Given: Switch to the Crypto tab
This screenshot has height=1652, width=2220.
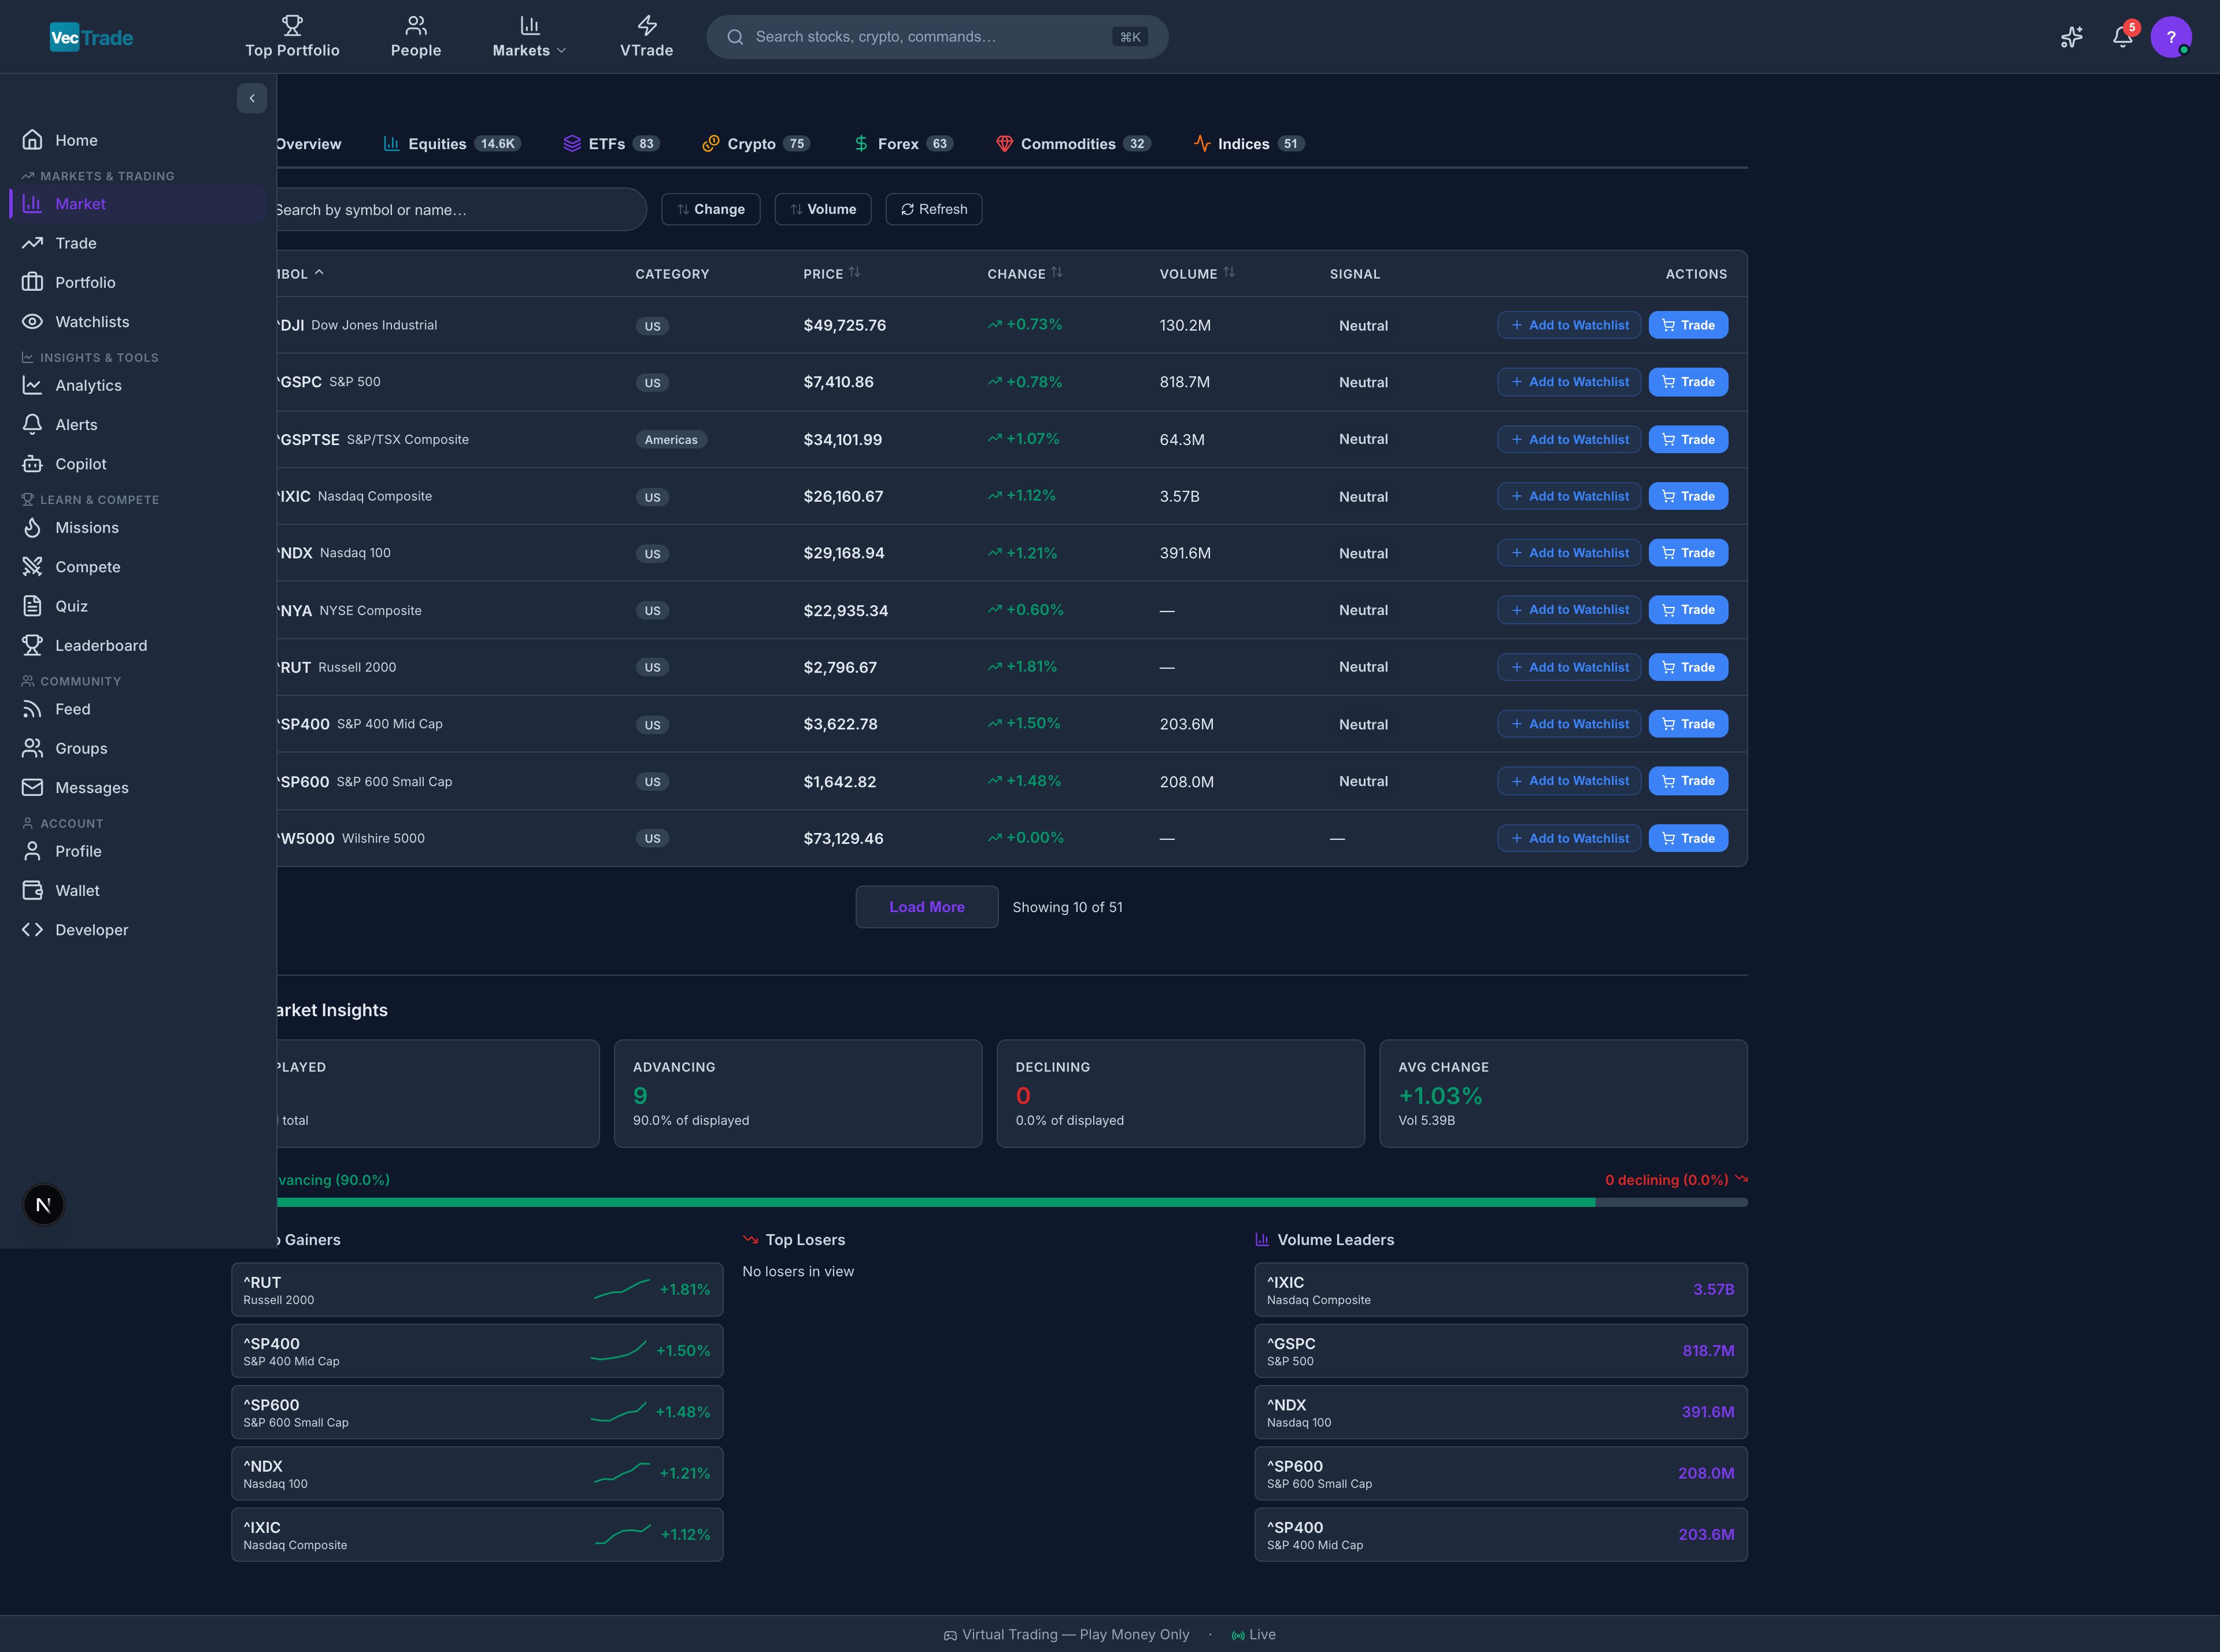Looking at the screenshot, I should click(756, 144).
